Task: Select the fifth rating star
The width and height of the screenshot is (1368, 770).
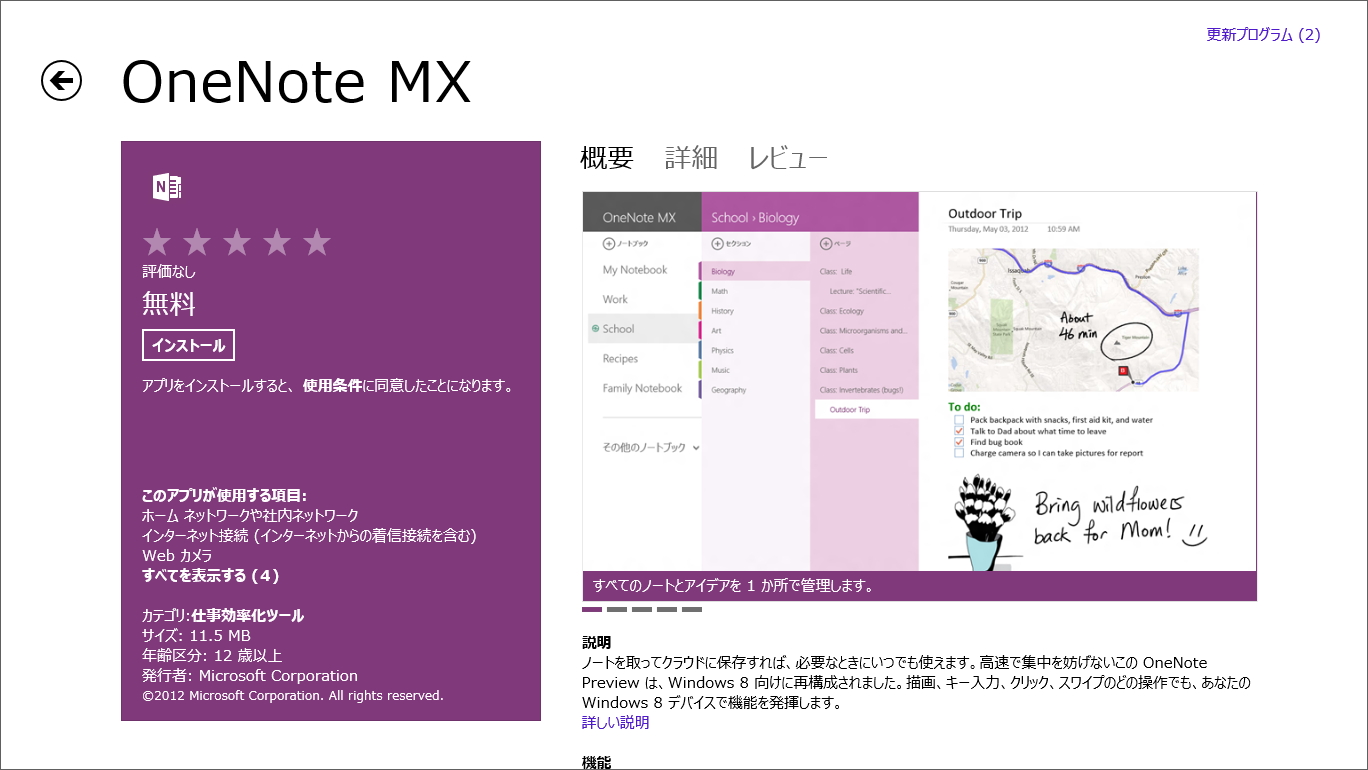Action: tap(318, 241)
